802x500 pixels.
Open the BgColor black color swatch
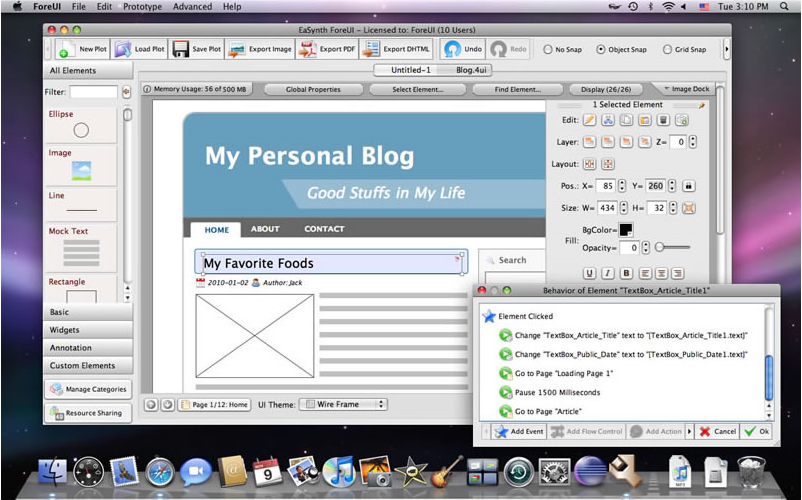pos(626,230)
